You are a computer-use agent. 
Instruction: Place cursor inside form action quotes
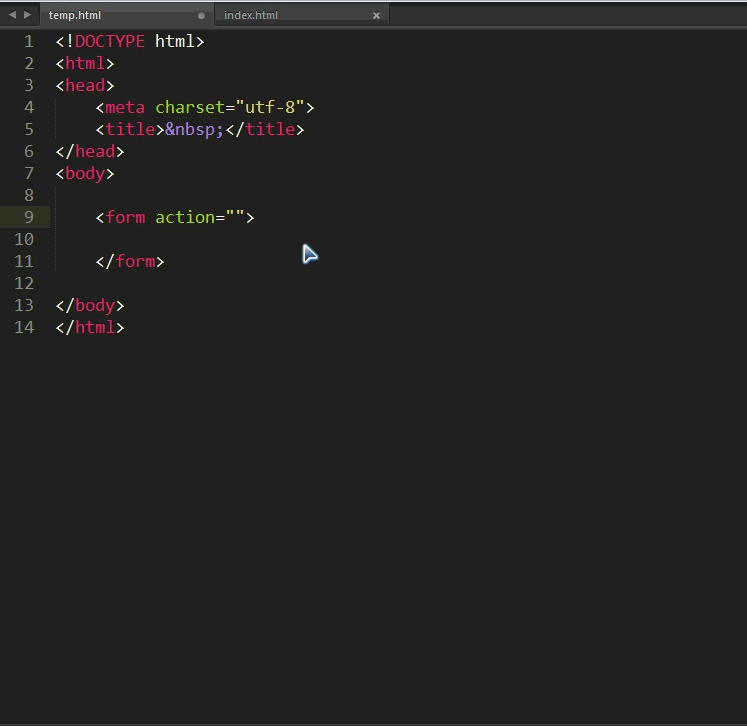click(235, 217)
